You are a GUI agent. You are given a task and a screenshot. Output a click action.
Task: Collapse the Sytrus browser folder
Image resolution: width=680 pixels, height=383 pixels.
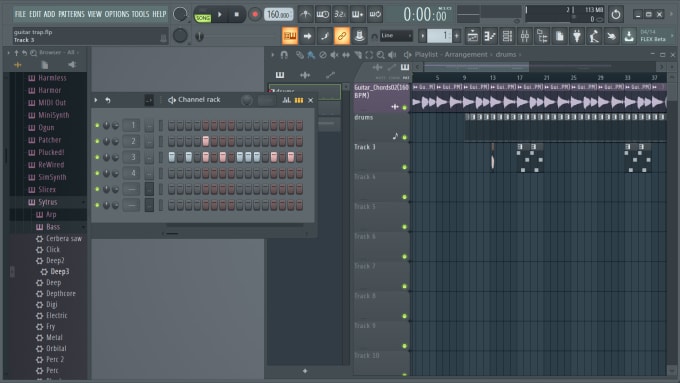[x=48, y=202]
